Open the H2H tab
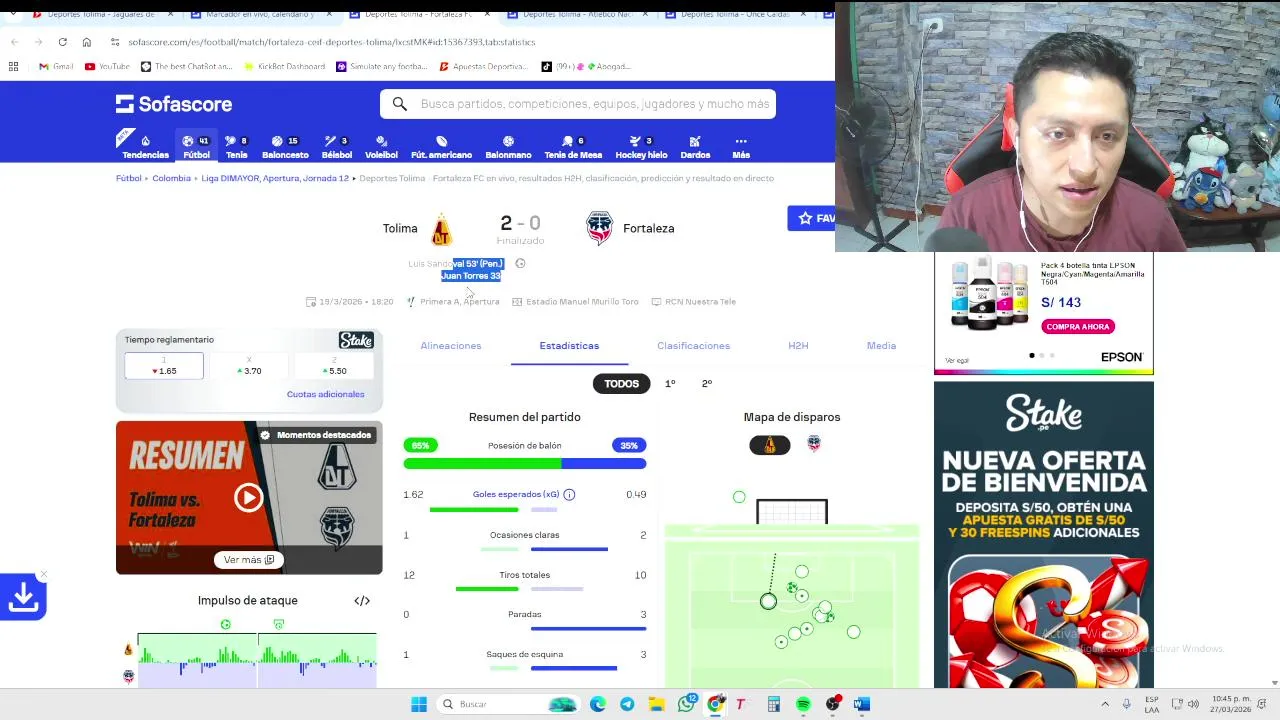Screen dimensions: 1280x720 798,346
